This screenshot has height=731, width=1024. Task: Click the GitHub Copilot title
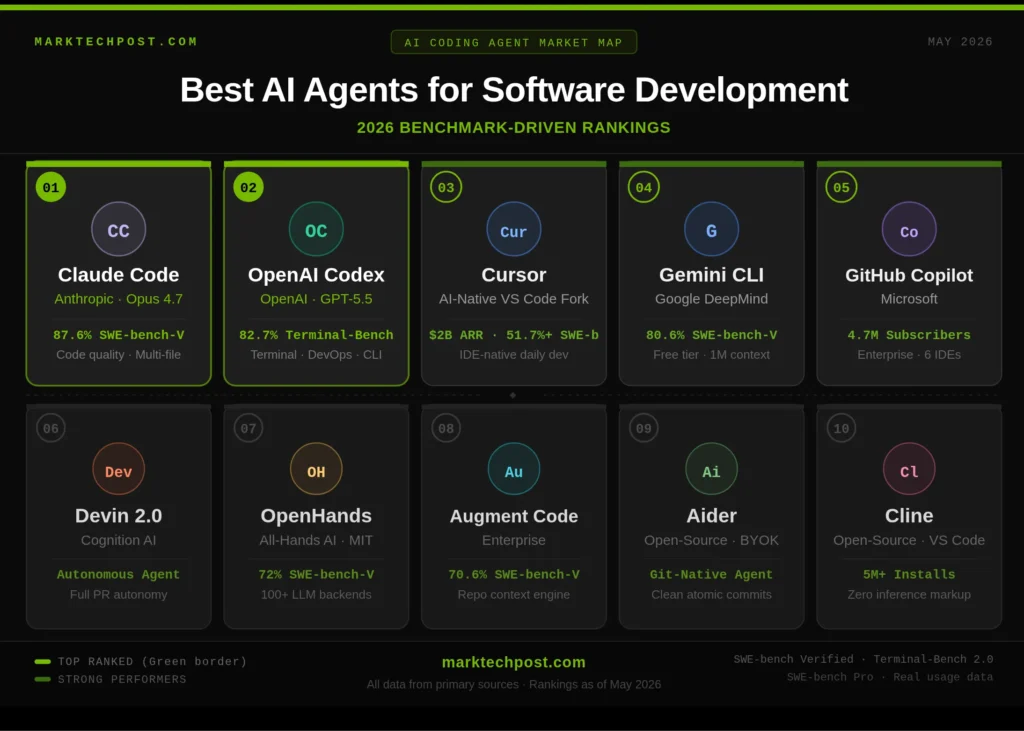[x=909, y=276]
